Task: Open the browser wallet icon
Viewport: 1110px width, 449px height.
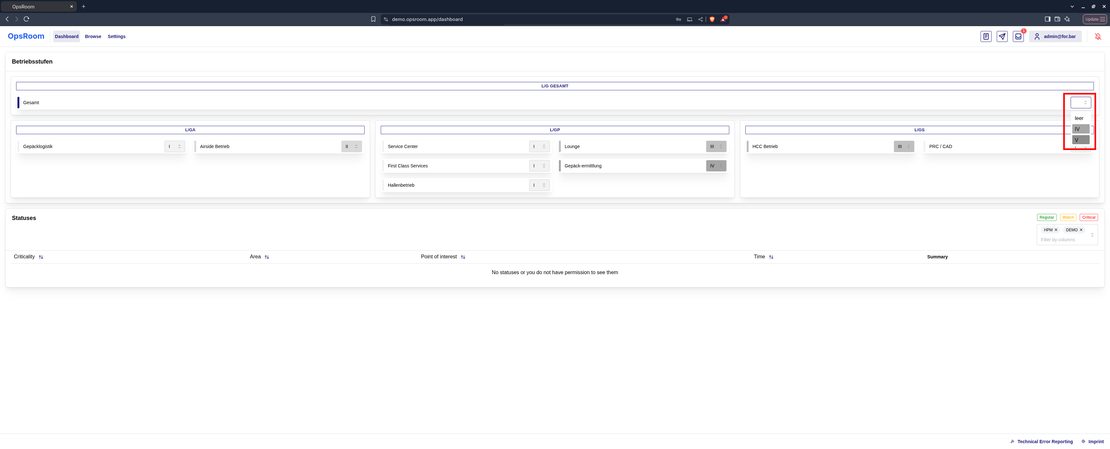Action: 1057,19
